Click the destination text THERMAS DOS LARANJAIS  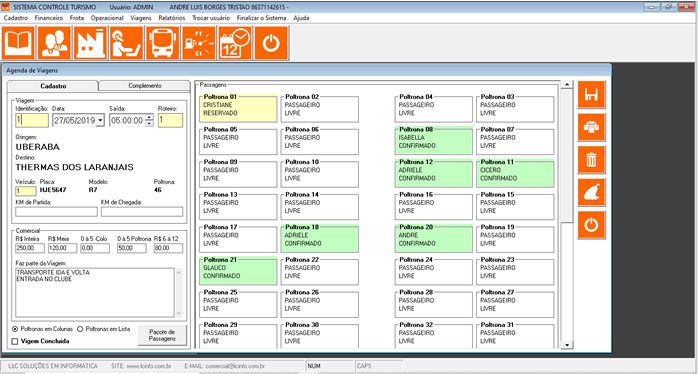pos(74,167)
